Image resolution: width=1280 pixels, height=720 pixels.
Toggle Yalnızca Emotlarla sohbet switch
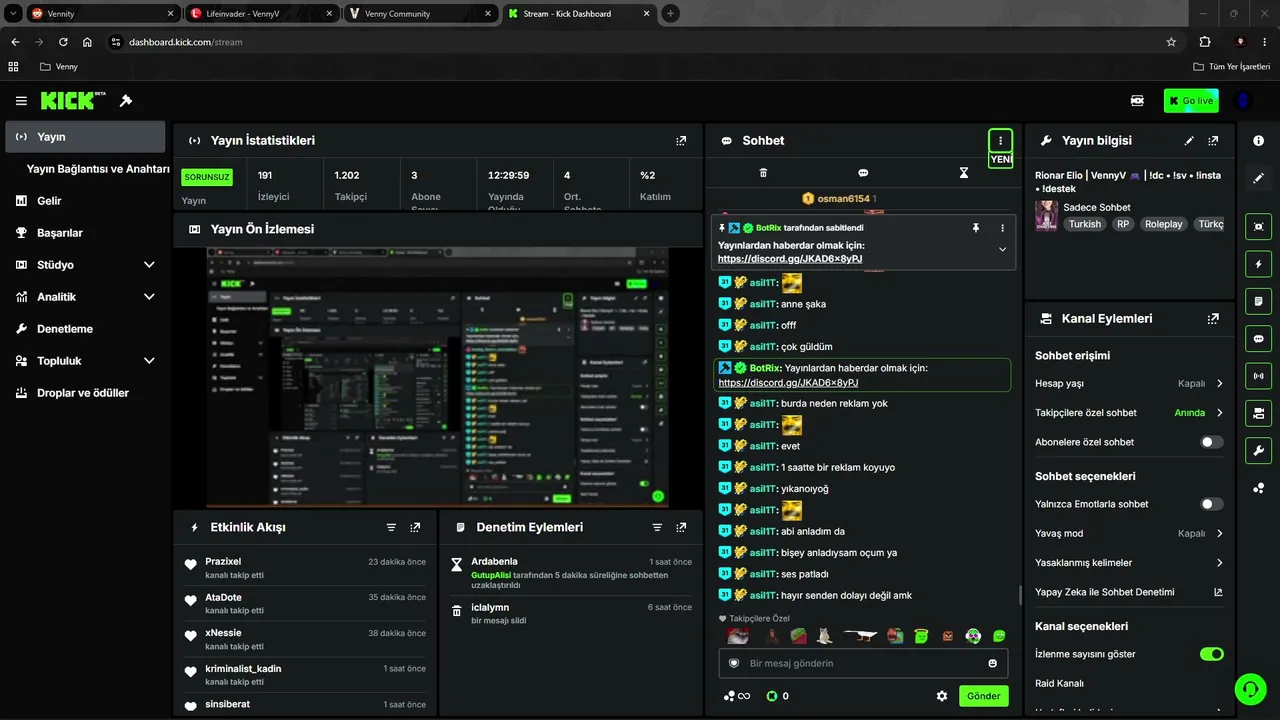pos(1212,504)
